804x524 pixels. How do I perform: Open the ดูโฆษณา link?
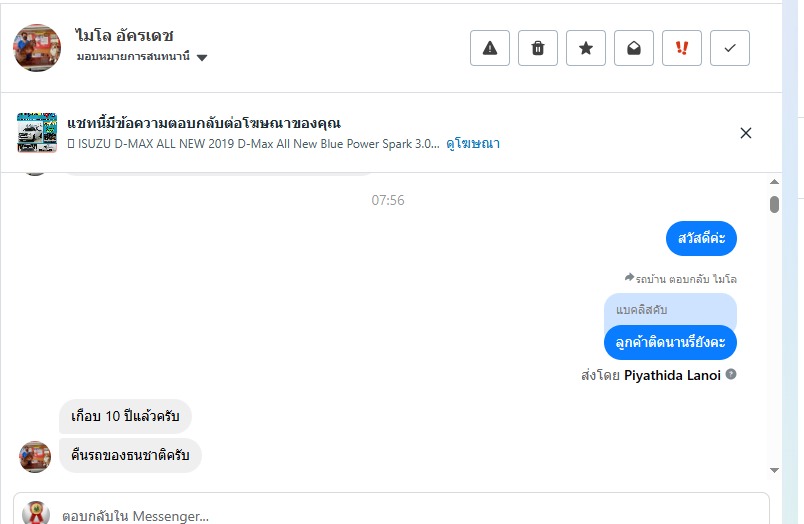[x=473, y=144]
